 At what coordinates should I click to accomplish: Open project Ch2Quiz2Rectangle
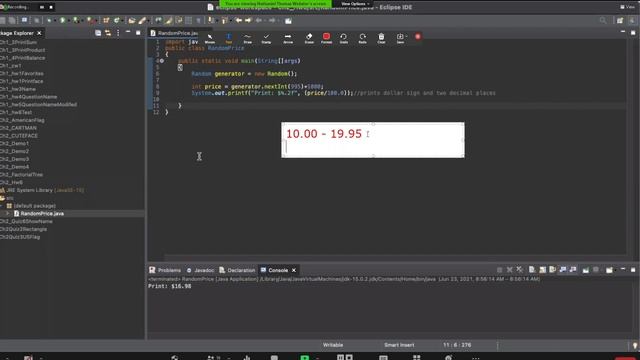pyautogui.click(x=23, y=229)
